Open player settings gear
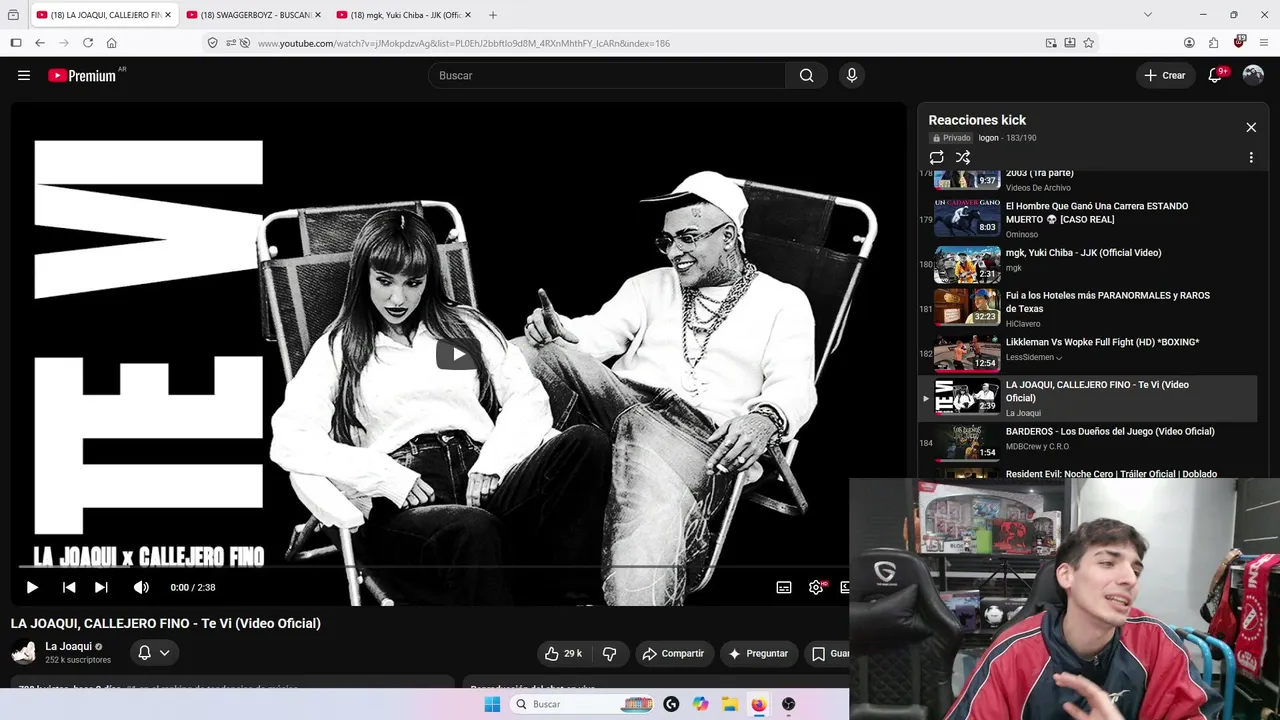This screenshot has width=1280, height=720. [816, 587]
